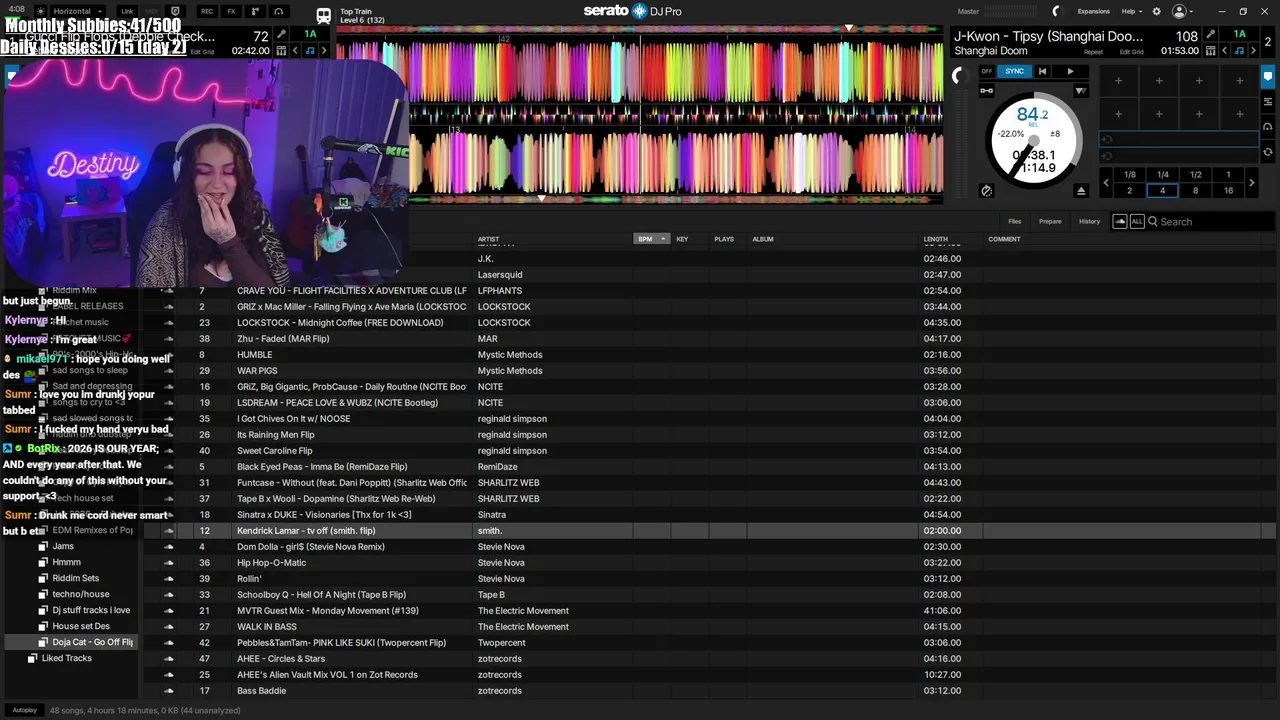Open the techno/house crate
The height and width of the screenshot is (720, 1280).
[81, 594]
